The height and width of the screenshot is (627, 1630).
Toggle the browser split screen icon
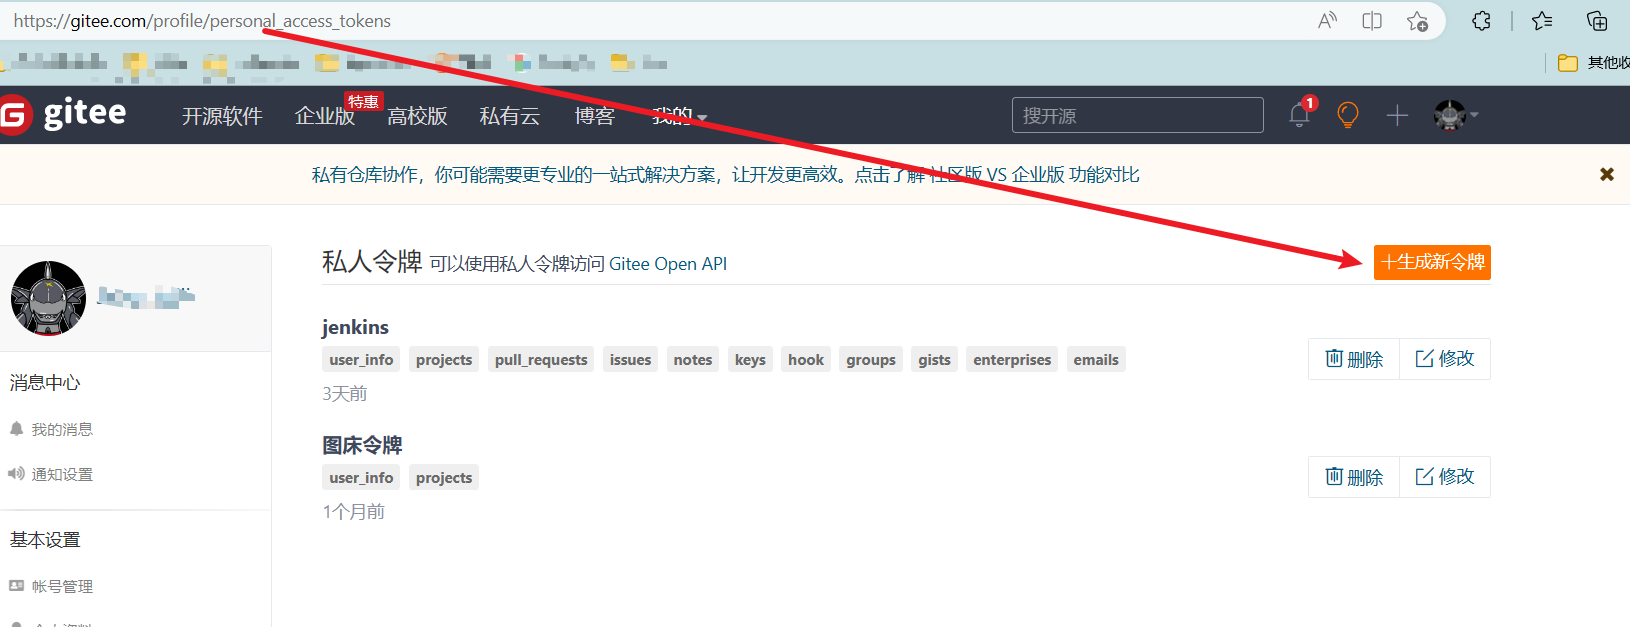coord(1372,21)
